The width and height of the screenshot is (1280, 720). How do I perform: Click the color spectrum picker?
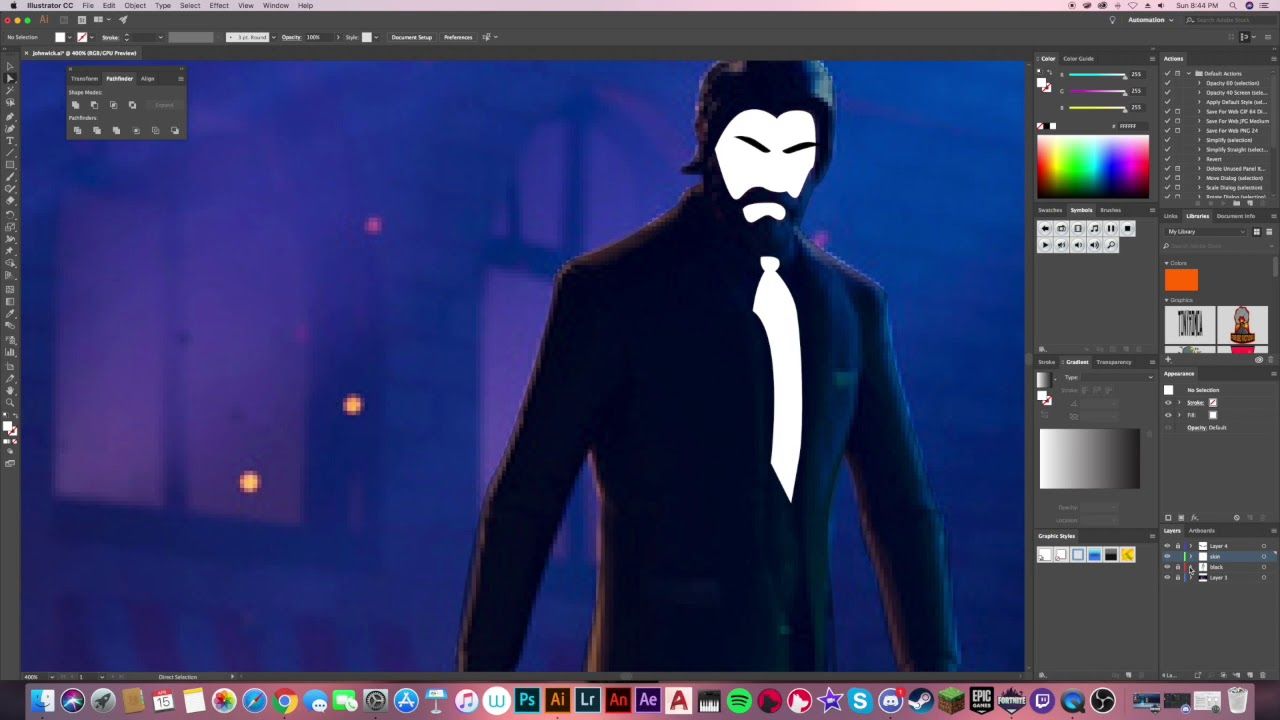pyautogui.click(x=1093, y=167)
